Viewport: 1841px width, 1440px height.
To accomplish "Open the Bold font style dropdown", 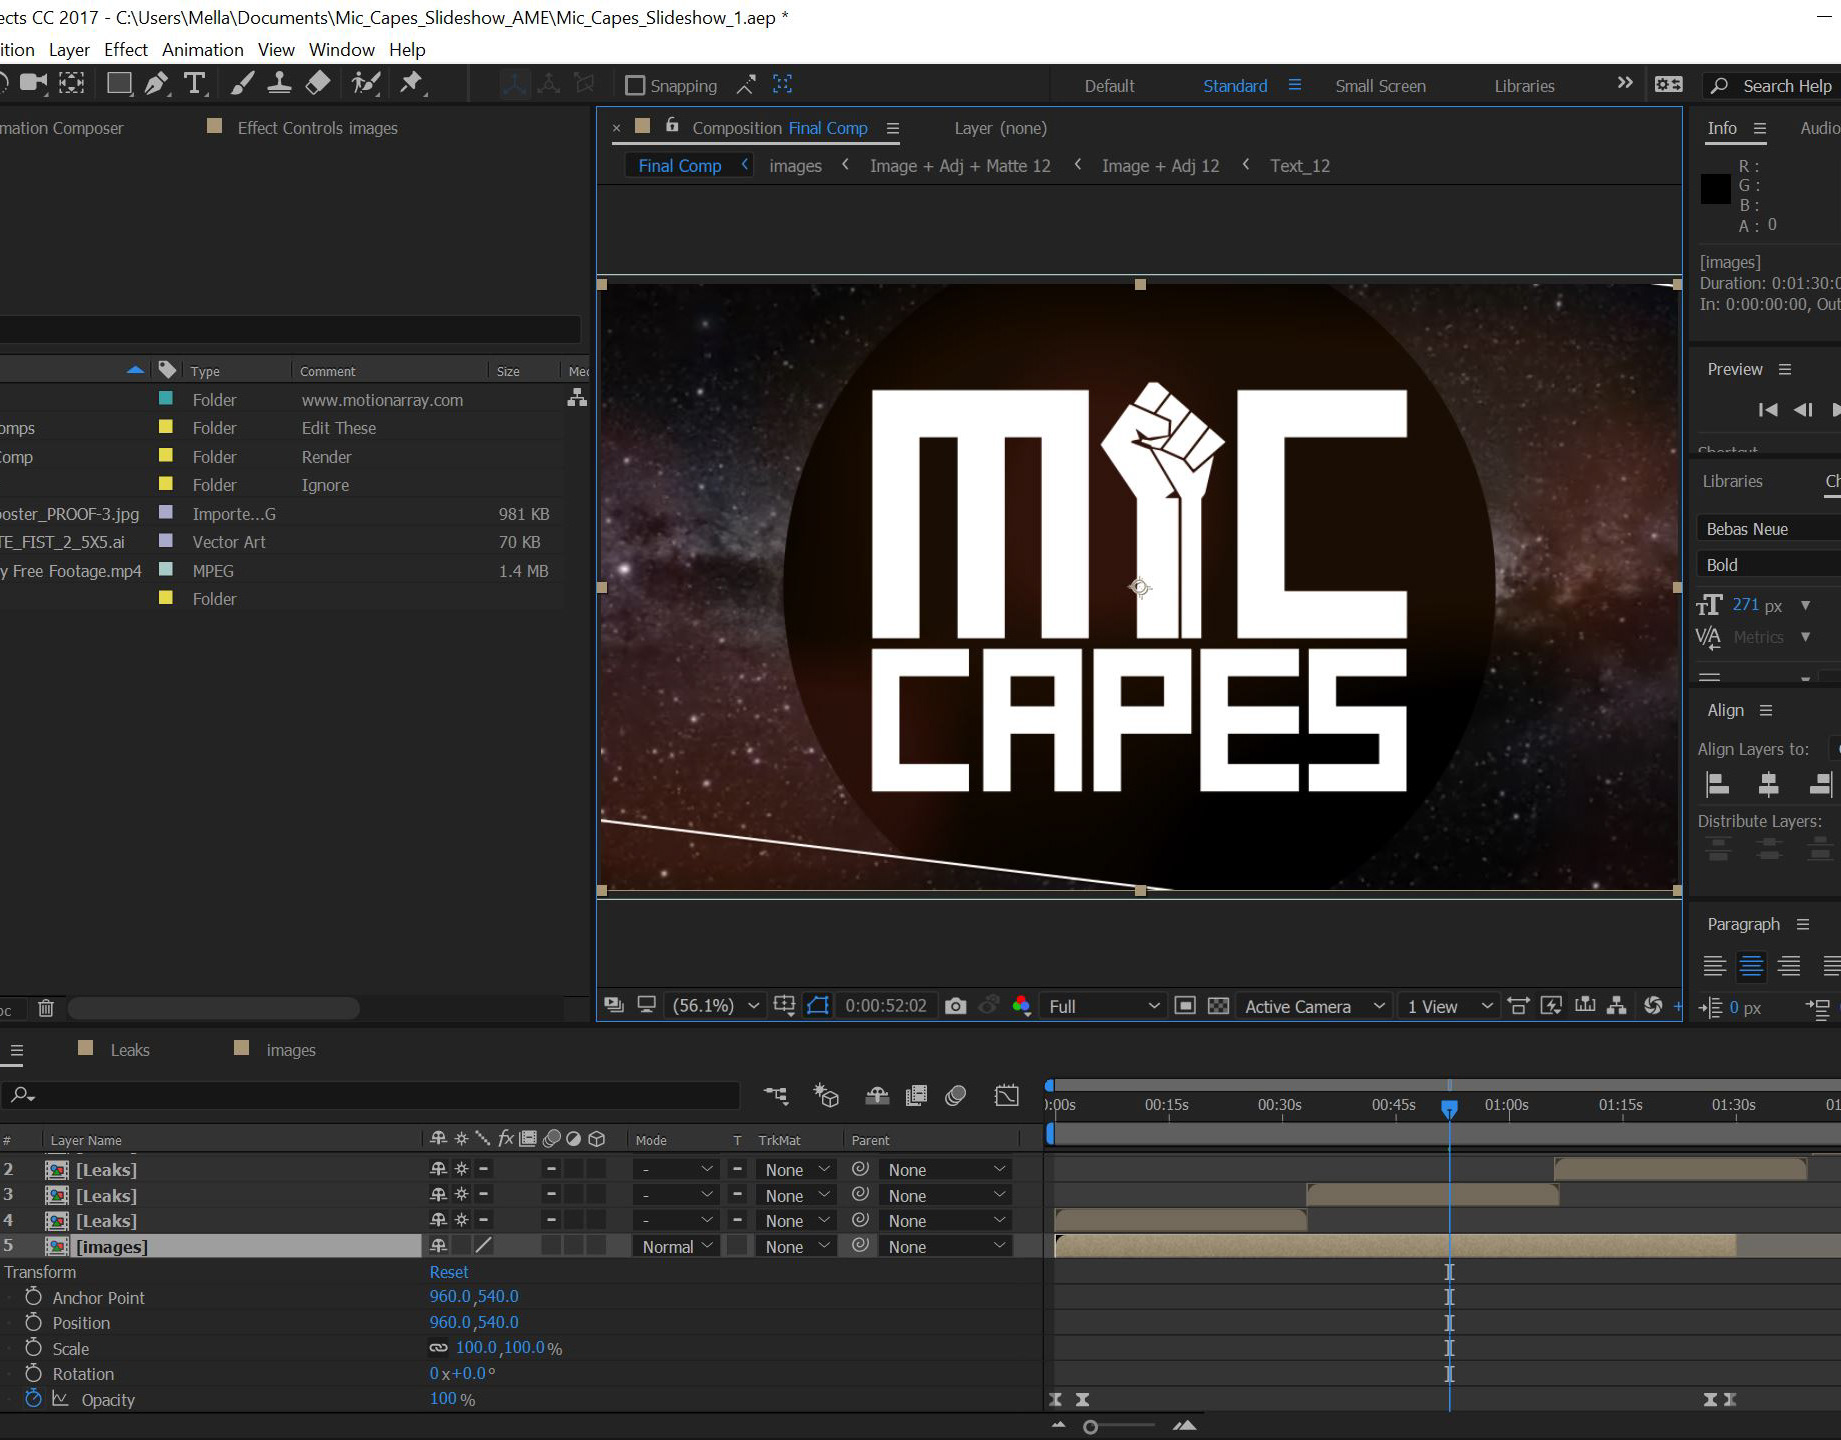I will pos(1768,565).
